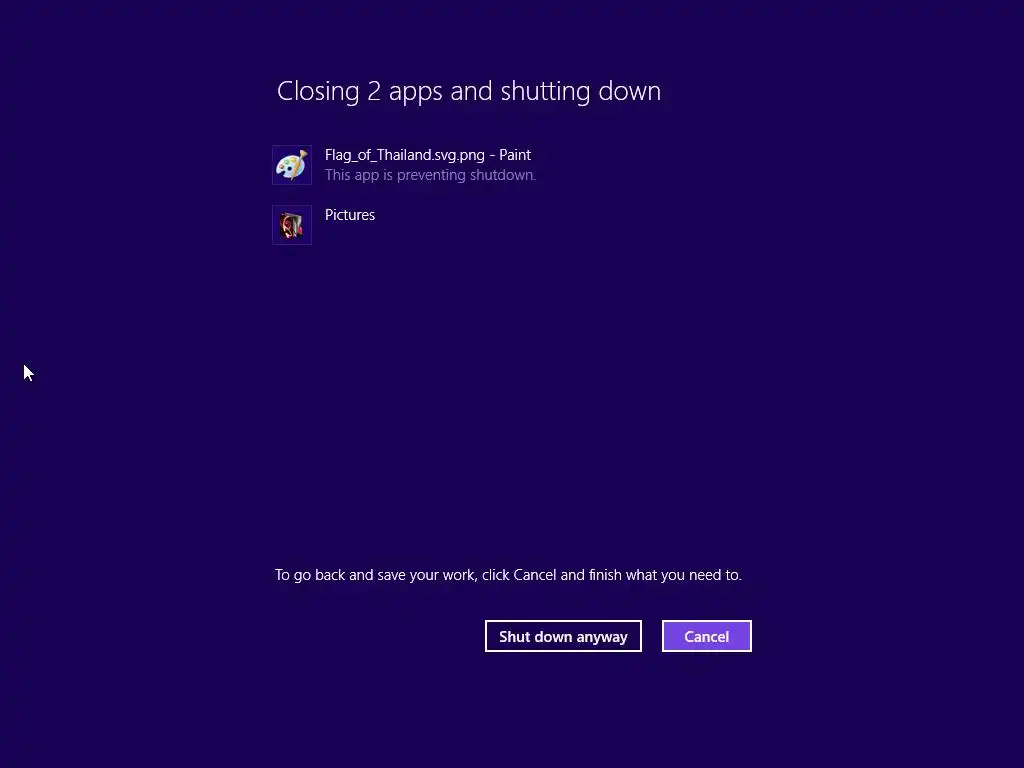Click the Pictures app icon
Viewport: 1024px width, 768px height.
coord(292,225)
